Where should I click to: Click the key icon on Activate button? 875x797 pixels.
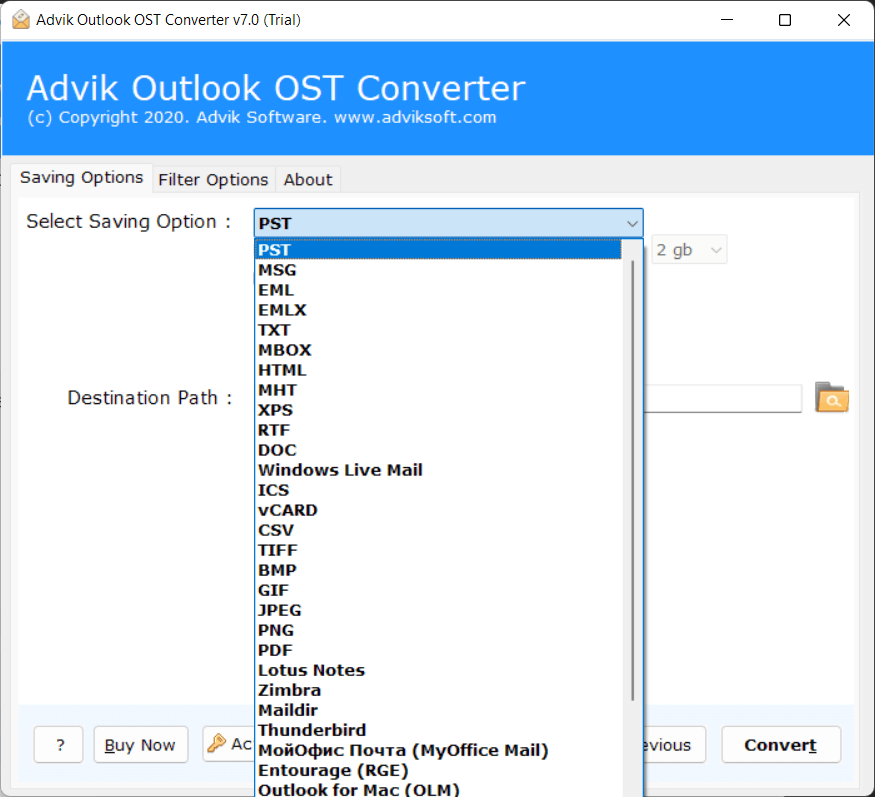click(217, 744)
